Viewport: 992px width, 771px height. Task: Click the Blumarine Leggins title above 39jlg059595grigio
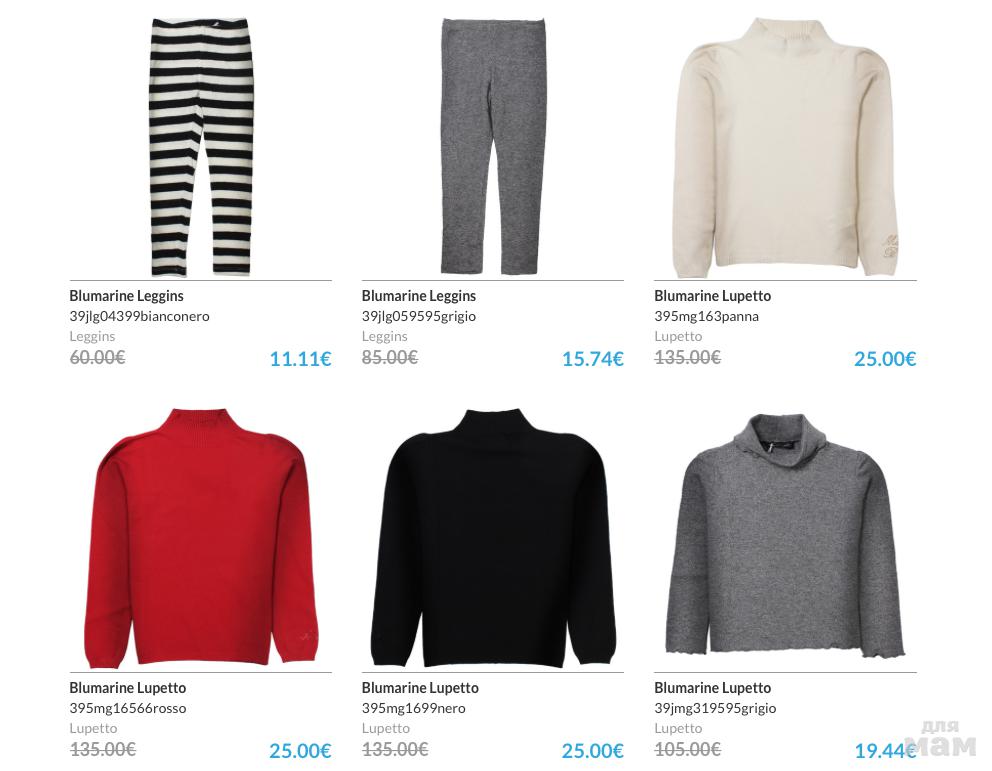(x=419, y=296)
